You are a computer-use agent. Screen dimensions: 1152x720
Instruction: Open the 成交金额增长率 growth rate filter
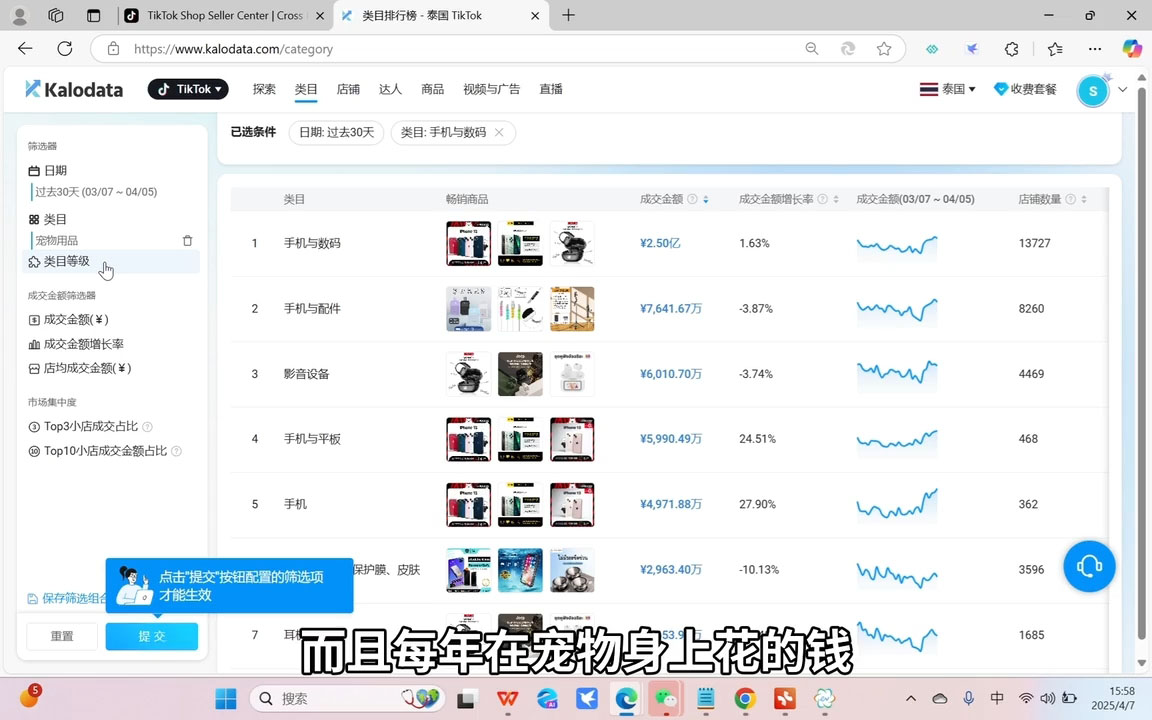pos(36,343)
